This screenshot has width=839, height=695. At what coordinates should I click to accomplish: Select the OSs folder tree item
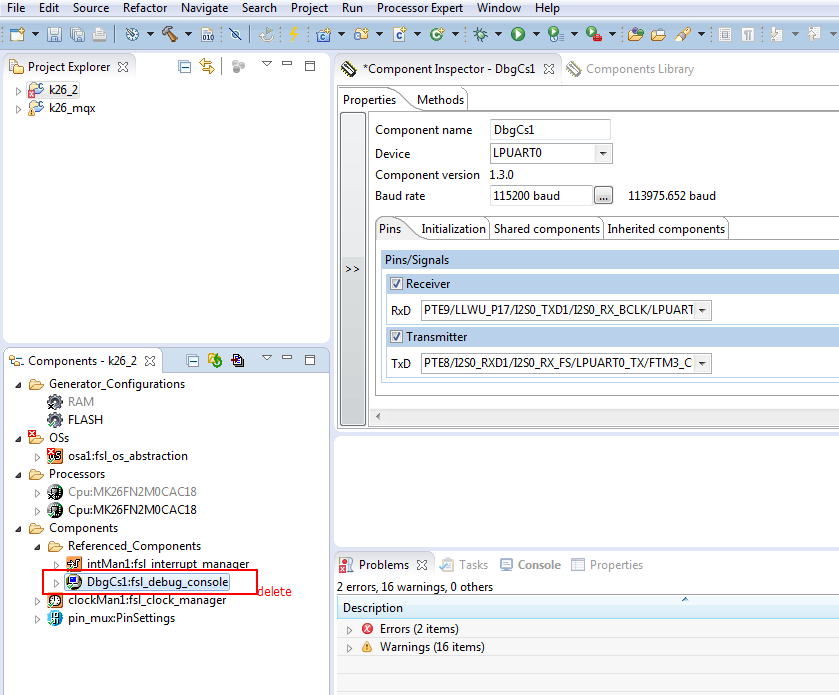point(59,438)
